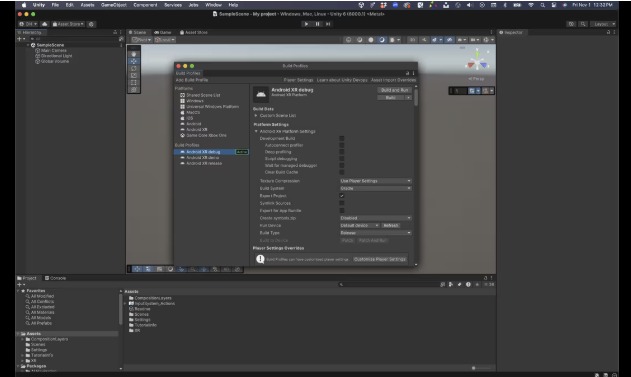Enable the Development Build checkbox
This screenshot has height=377, width=631.
[x=342, y=138]
